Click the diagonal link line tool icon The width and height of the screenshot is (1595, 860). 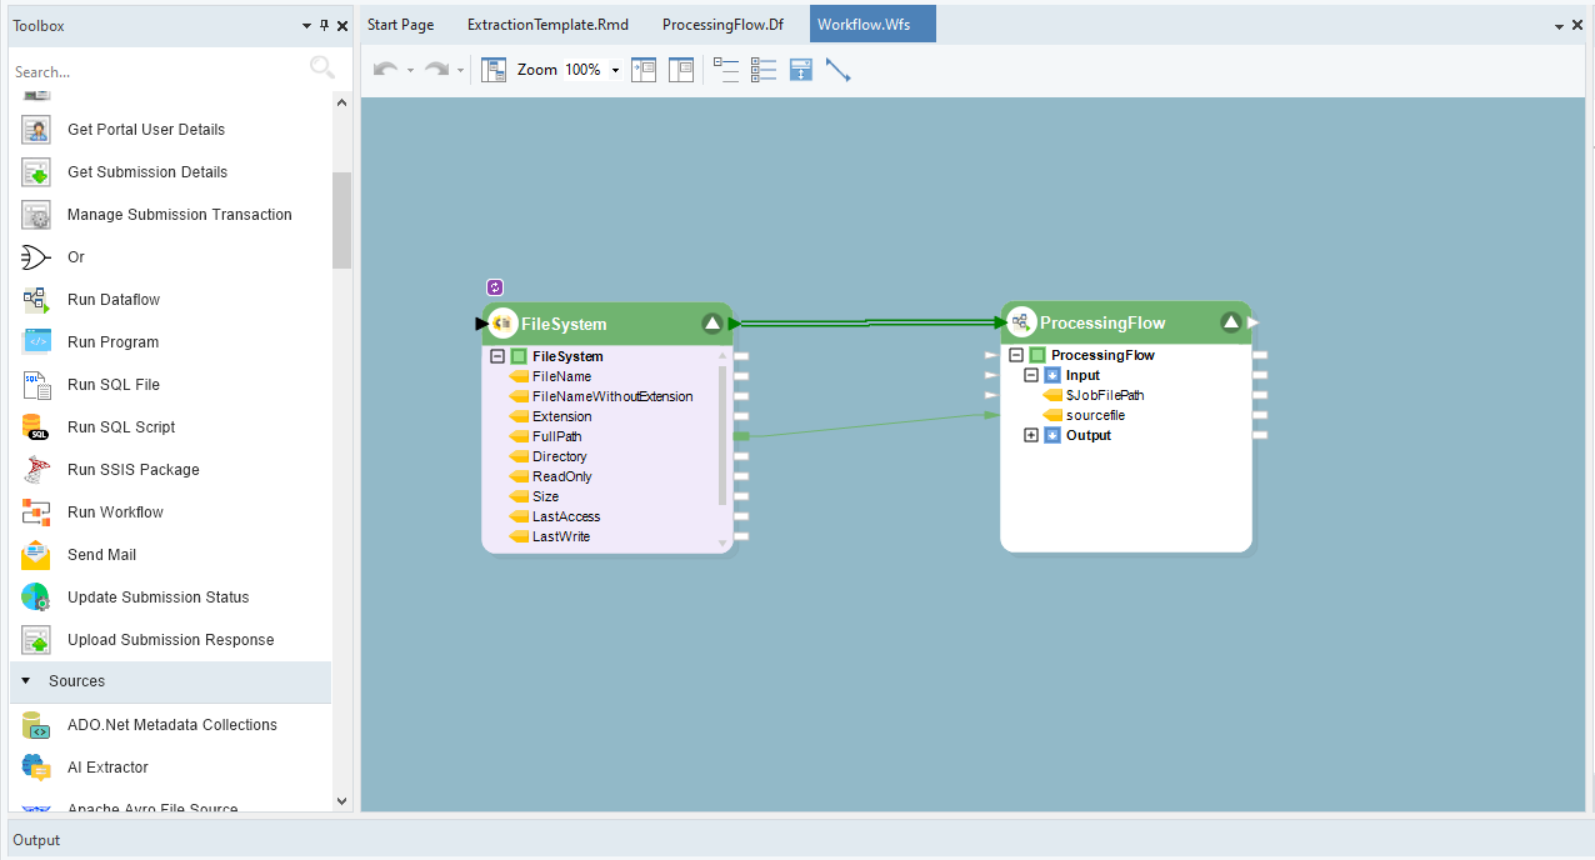(x=838, y=70)
